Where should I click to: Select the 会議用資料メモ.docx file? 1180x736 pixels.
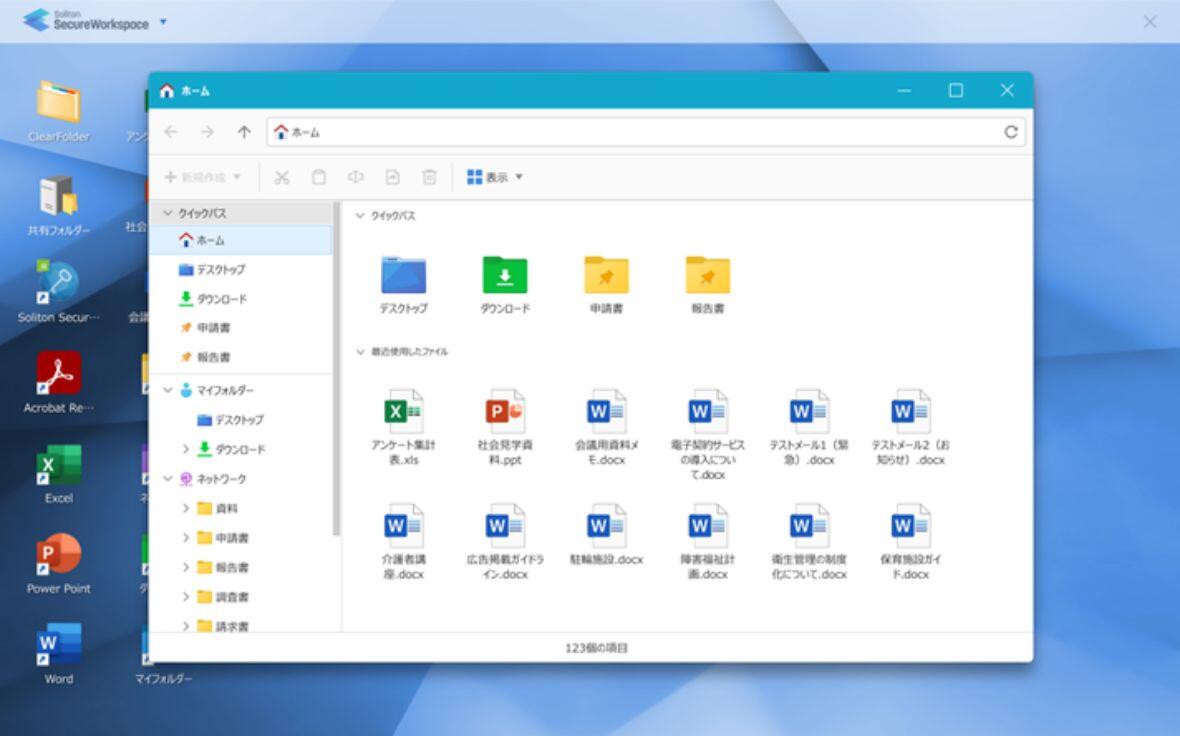607,427
